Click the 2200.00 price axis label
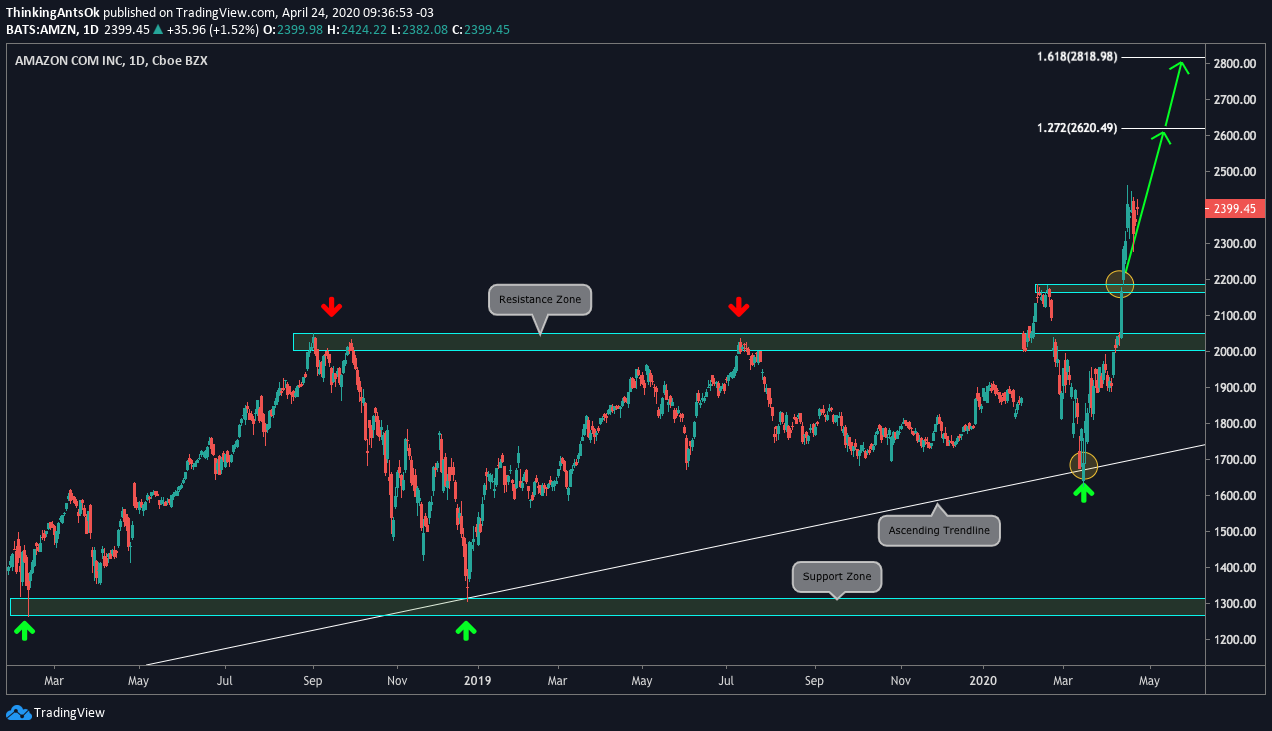Image resolution: width=1272 pixels, height=731 pixels. pyautogui.click(x=1235, y=280)
